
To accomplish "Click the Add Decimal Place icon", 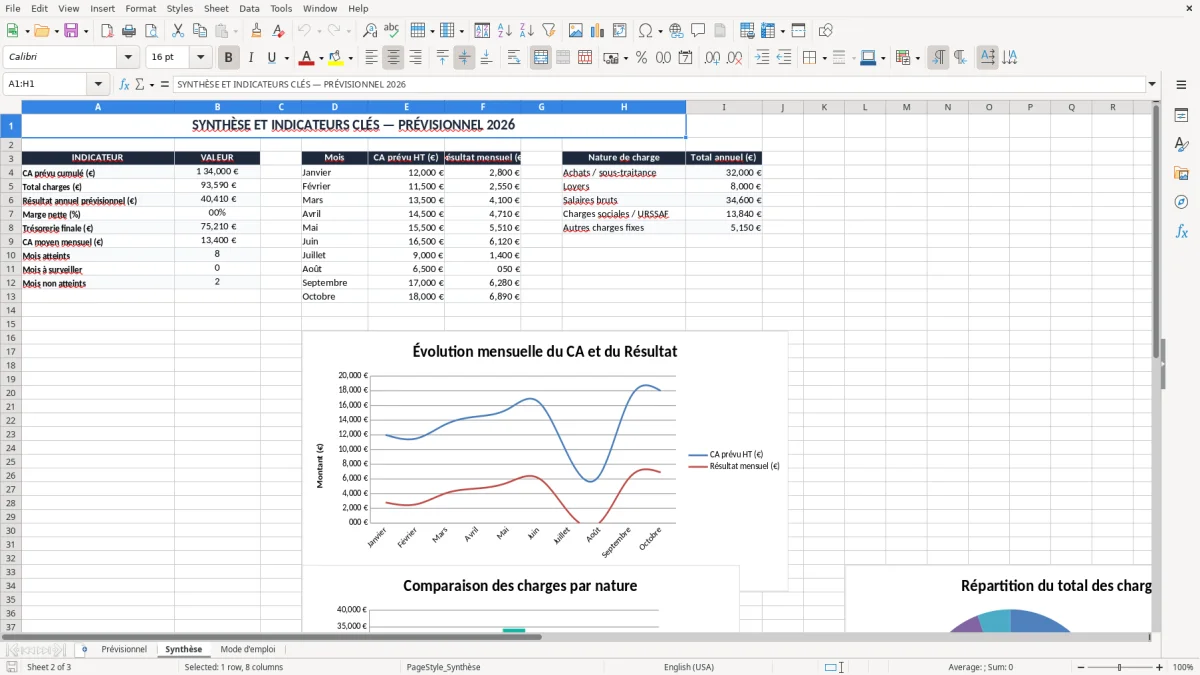I will pyautogui.click(x=713, y=58).
